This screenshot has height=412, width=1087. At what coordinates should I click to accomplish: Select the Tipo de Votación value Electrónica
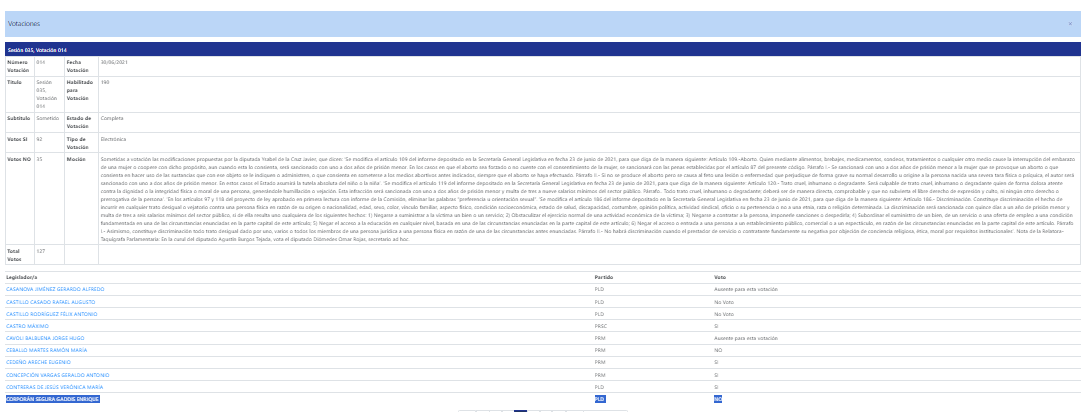pos(114,139)
